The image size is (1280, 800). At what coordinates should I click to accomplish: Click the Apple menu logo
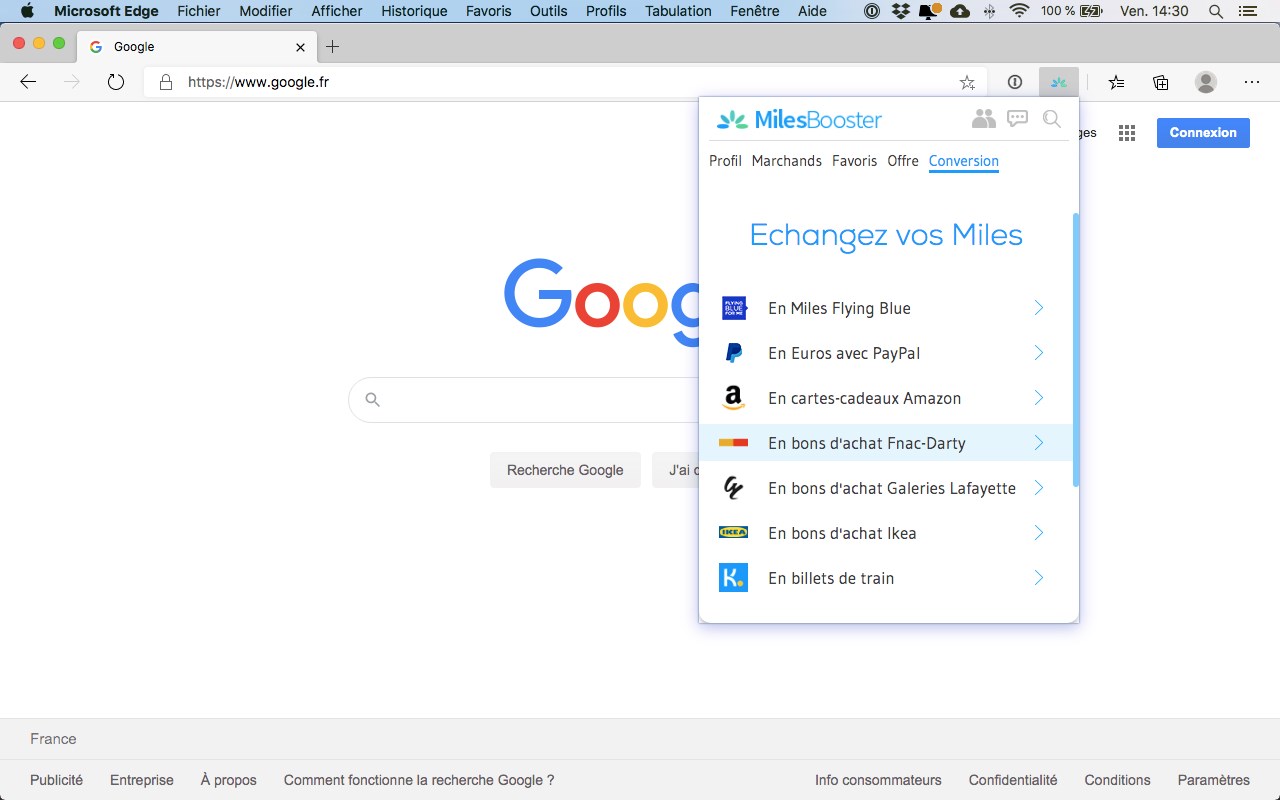[27, 11]
